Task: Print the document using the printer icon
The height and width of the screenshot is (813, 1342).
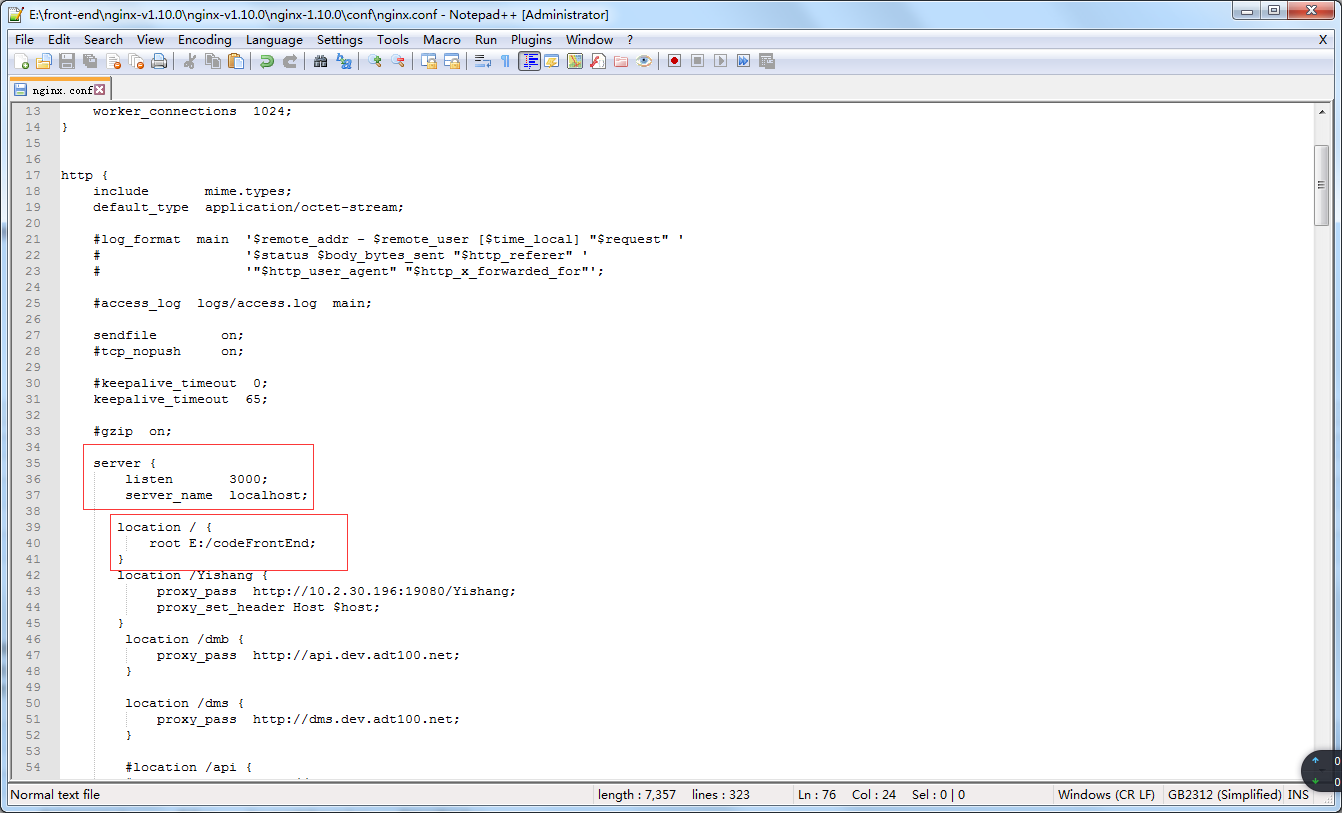Action: (159, 61)
